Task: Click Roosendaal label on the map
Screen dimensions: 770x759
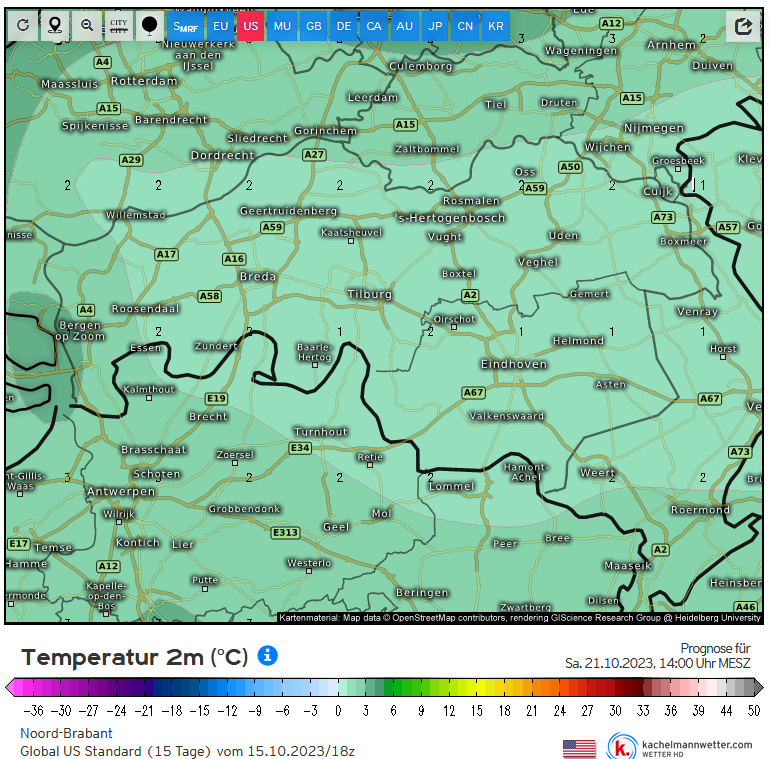Action: (x=145, y=309)
